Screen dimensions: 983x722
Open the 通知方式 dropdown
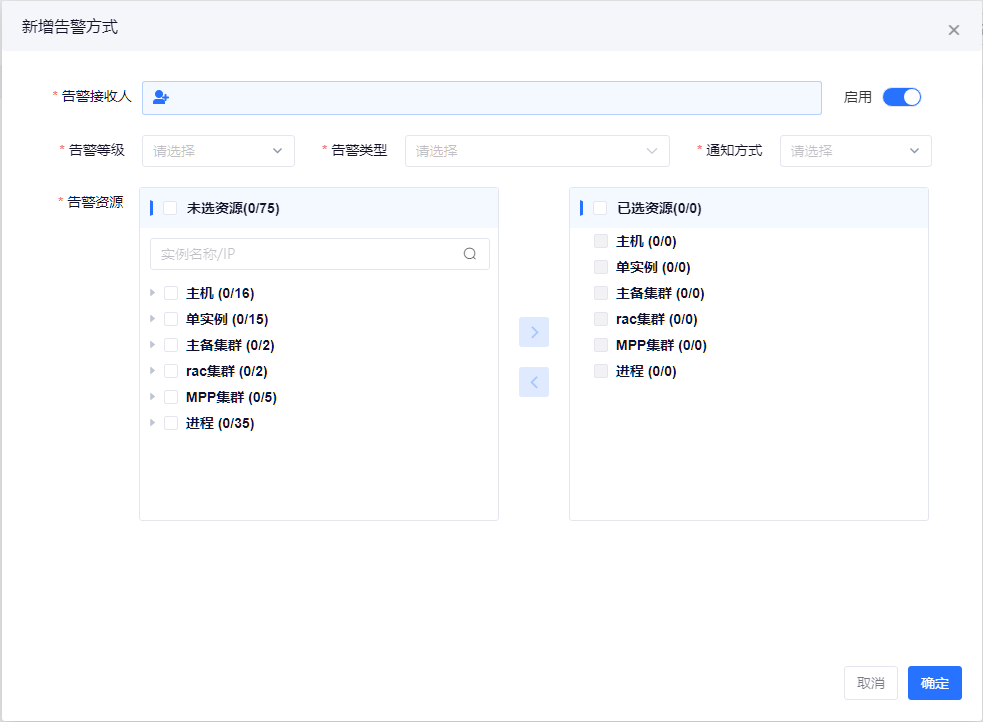(855, 151)
